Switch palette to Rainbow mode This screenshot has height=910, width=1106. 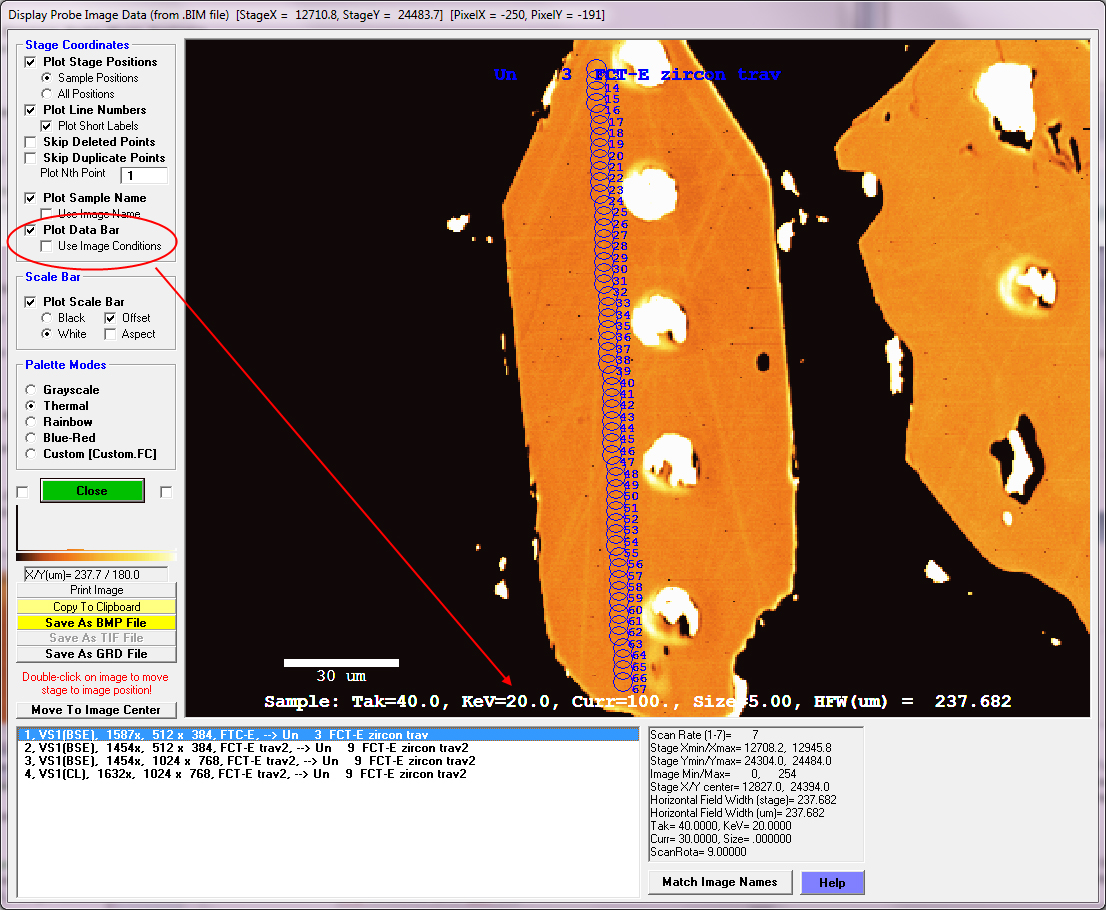(x=30, y=422)
